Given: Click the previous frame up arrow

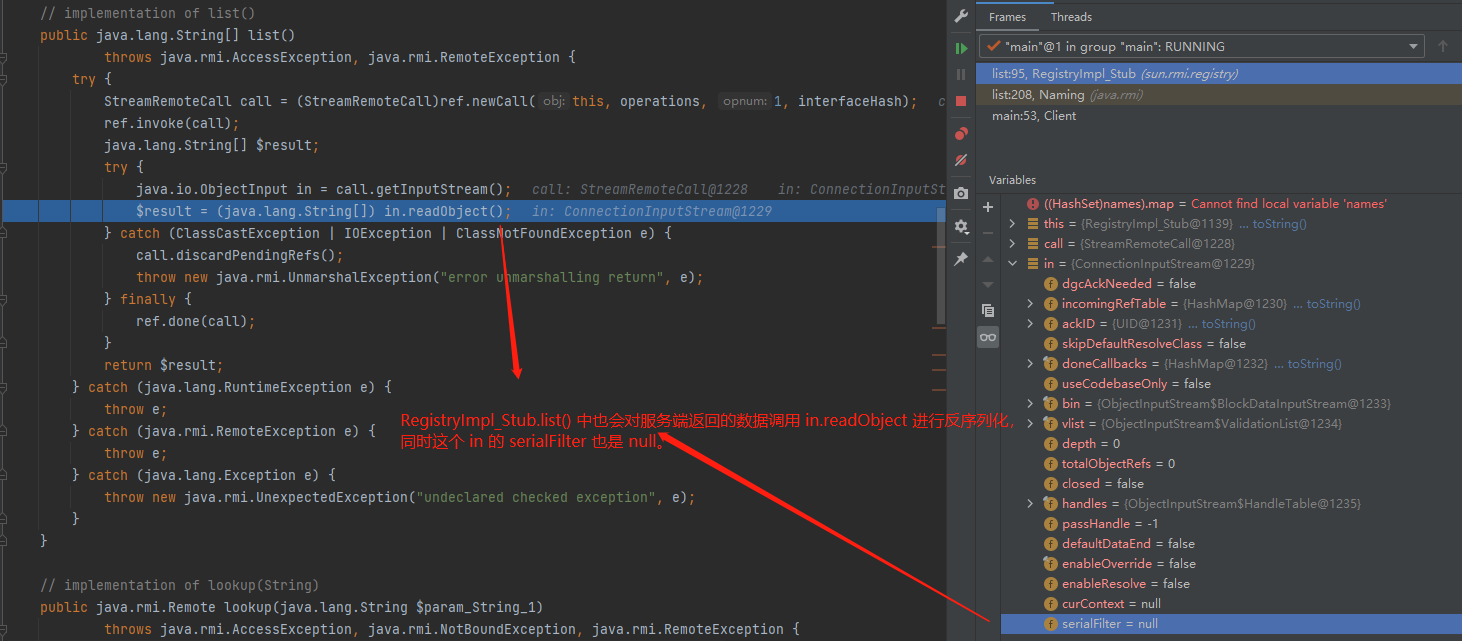Looking at the screenshot, I should click(1442, 46).
